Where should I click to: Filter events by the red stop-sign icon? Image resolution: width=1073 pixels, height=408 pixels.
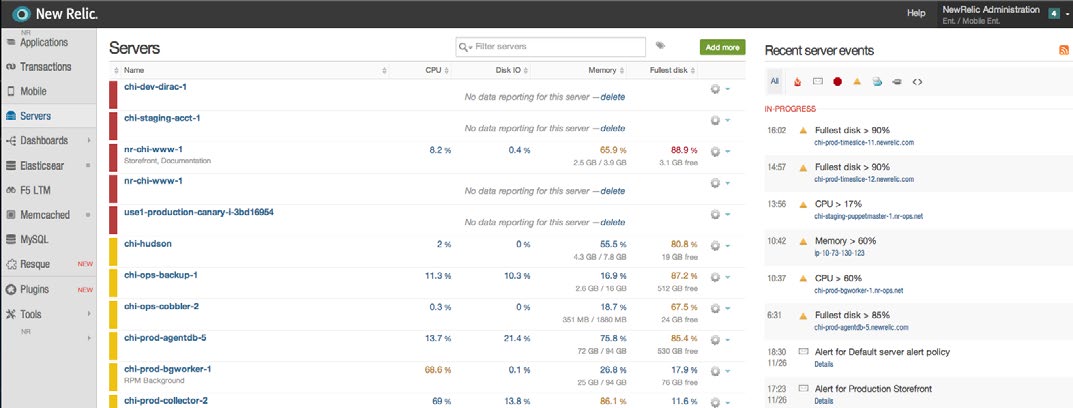(x=837, y=81)
